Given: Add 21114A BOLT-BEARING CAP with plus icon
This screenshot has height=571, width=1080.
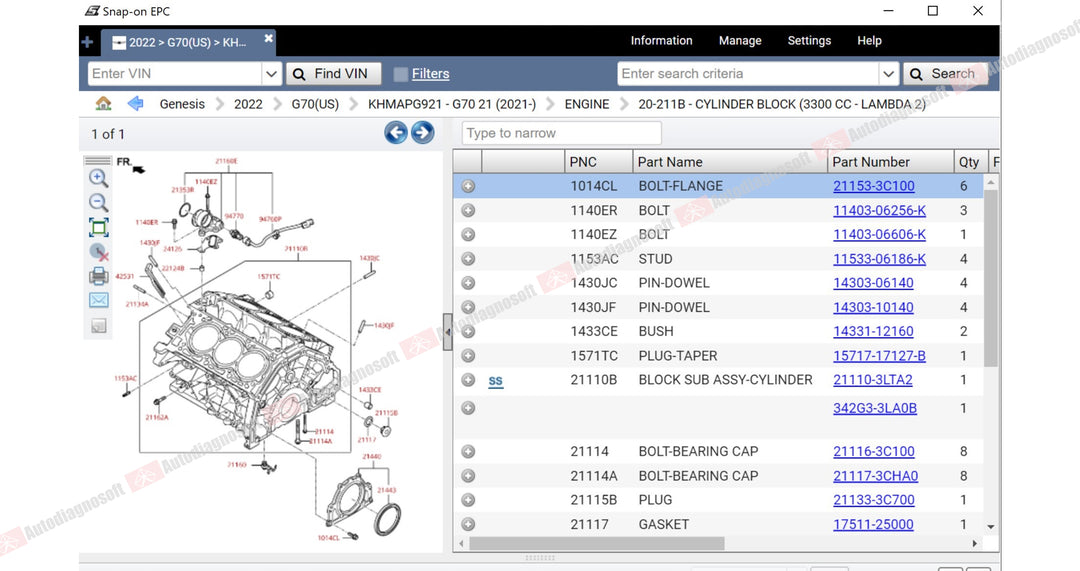Looking at the screenshot, I should click(x=468, y=476).
